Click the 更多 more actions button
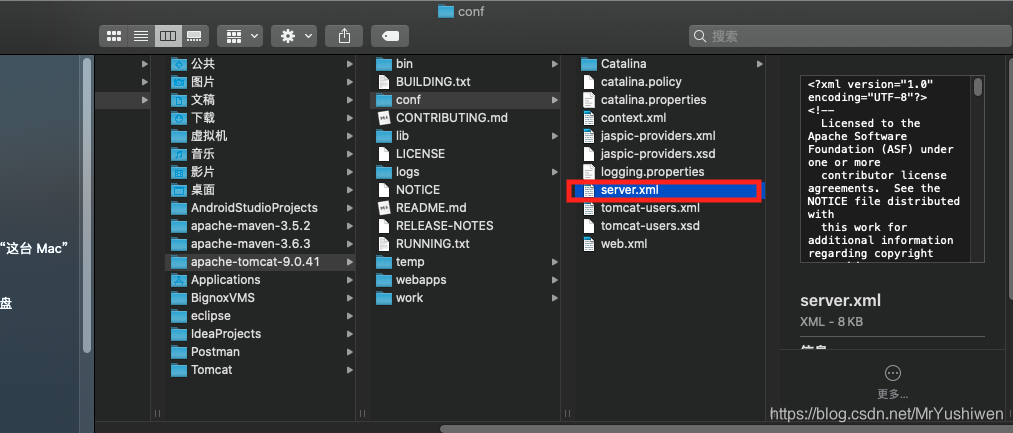Image resolution: width=1013 pixels, height=433 pixels. [893, 381]
